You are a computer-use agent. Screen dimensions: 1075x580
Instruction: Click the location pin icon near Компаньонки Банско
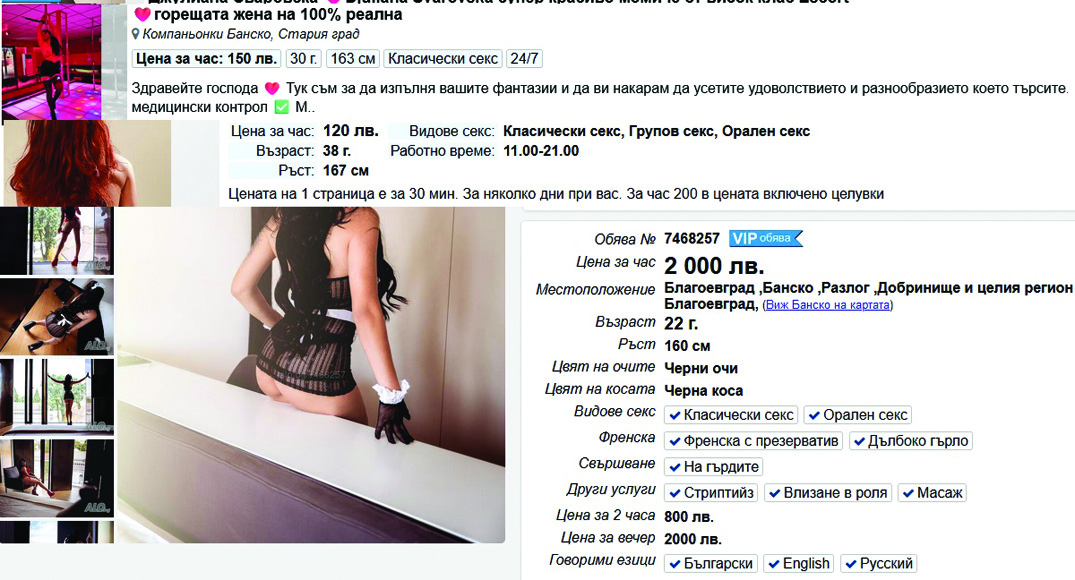tap(136, 34)
